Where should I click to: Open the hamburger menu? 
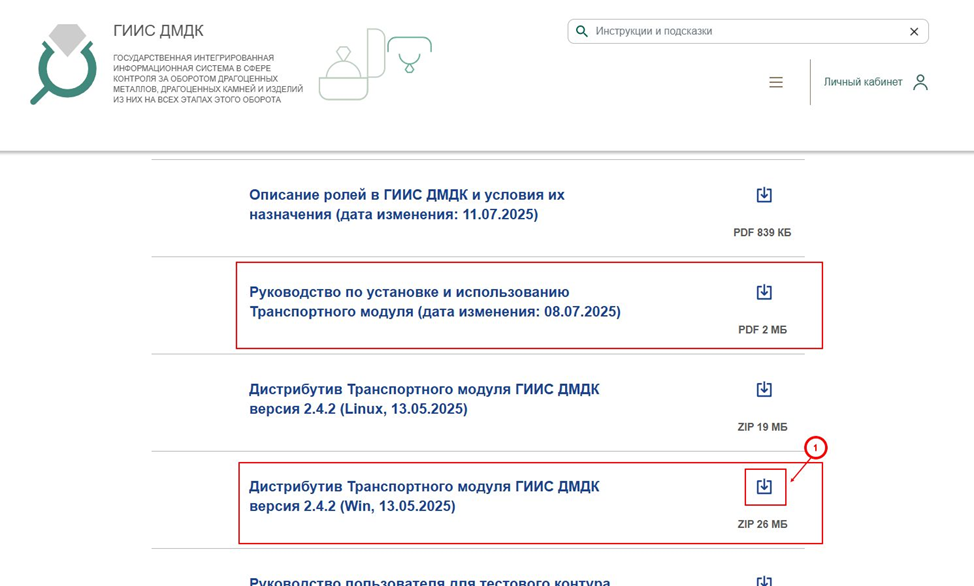[776, 82]
